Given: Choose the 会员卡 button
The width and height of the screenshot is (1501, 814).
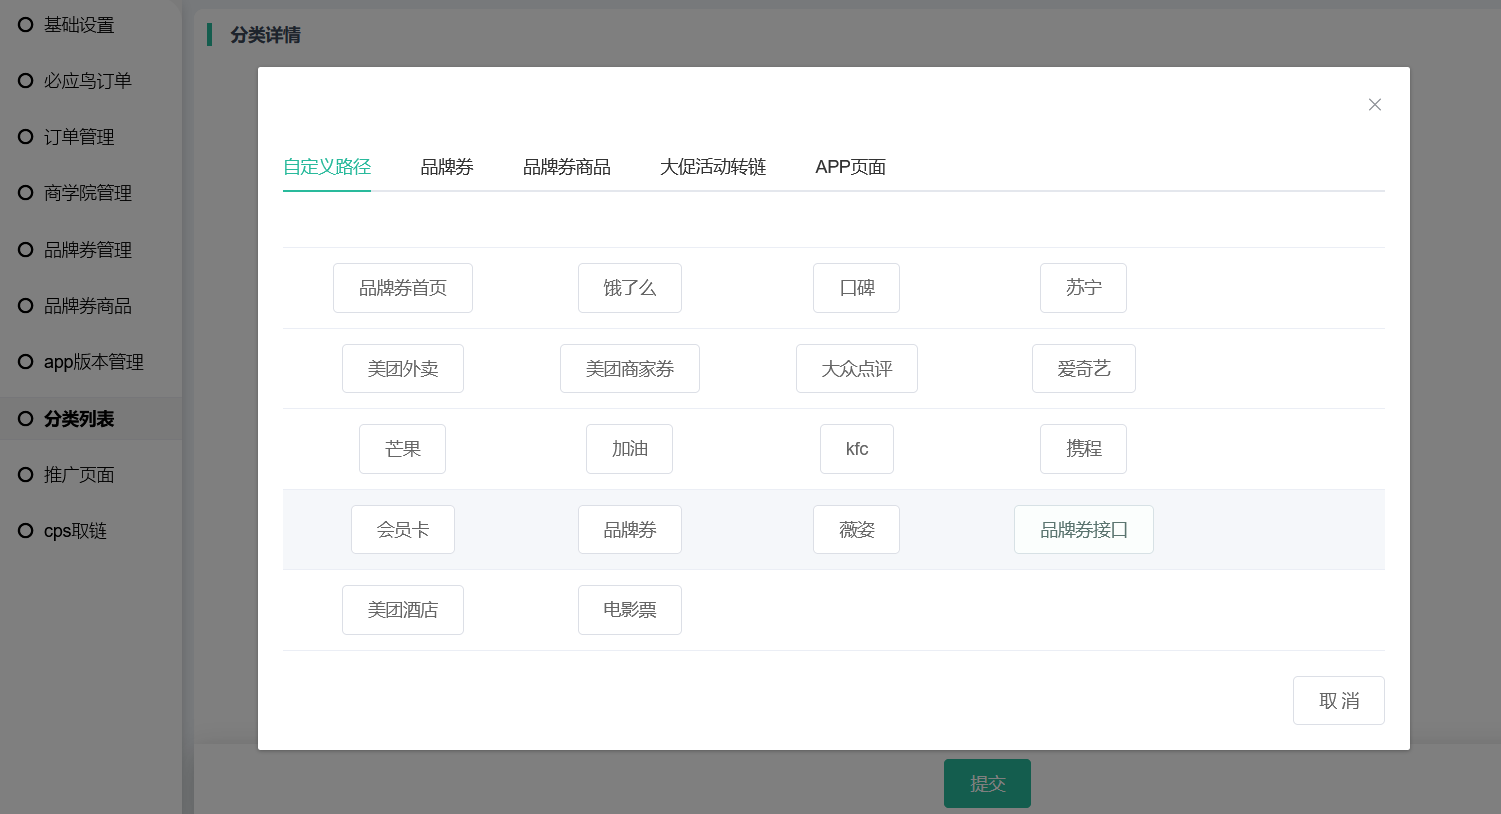Looking at the screenshot, I should point(403,530).
